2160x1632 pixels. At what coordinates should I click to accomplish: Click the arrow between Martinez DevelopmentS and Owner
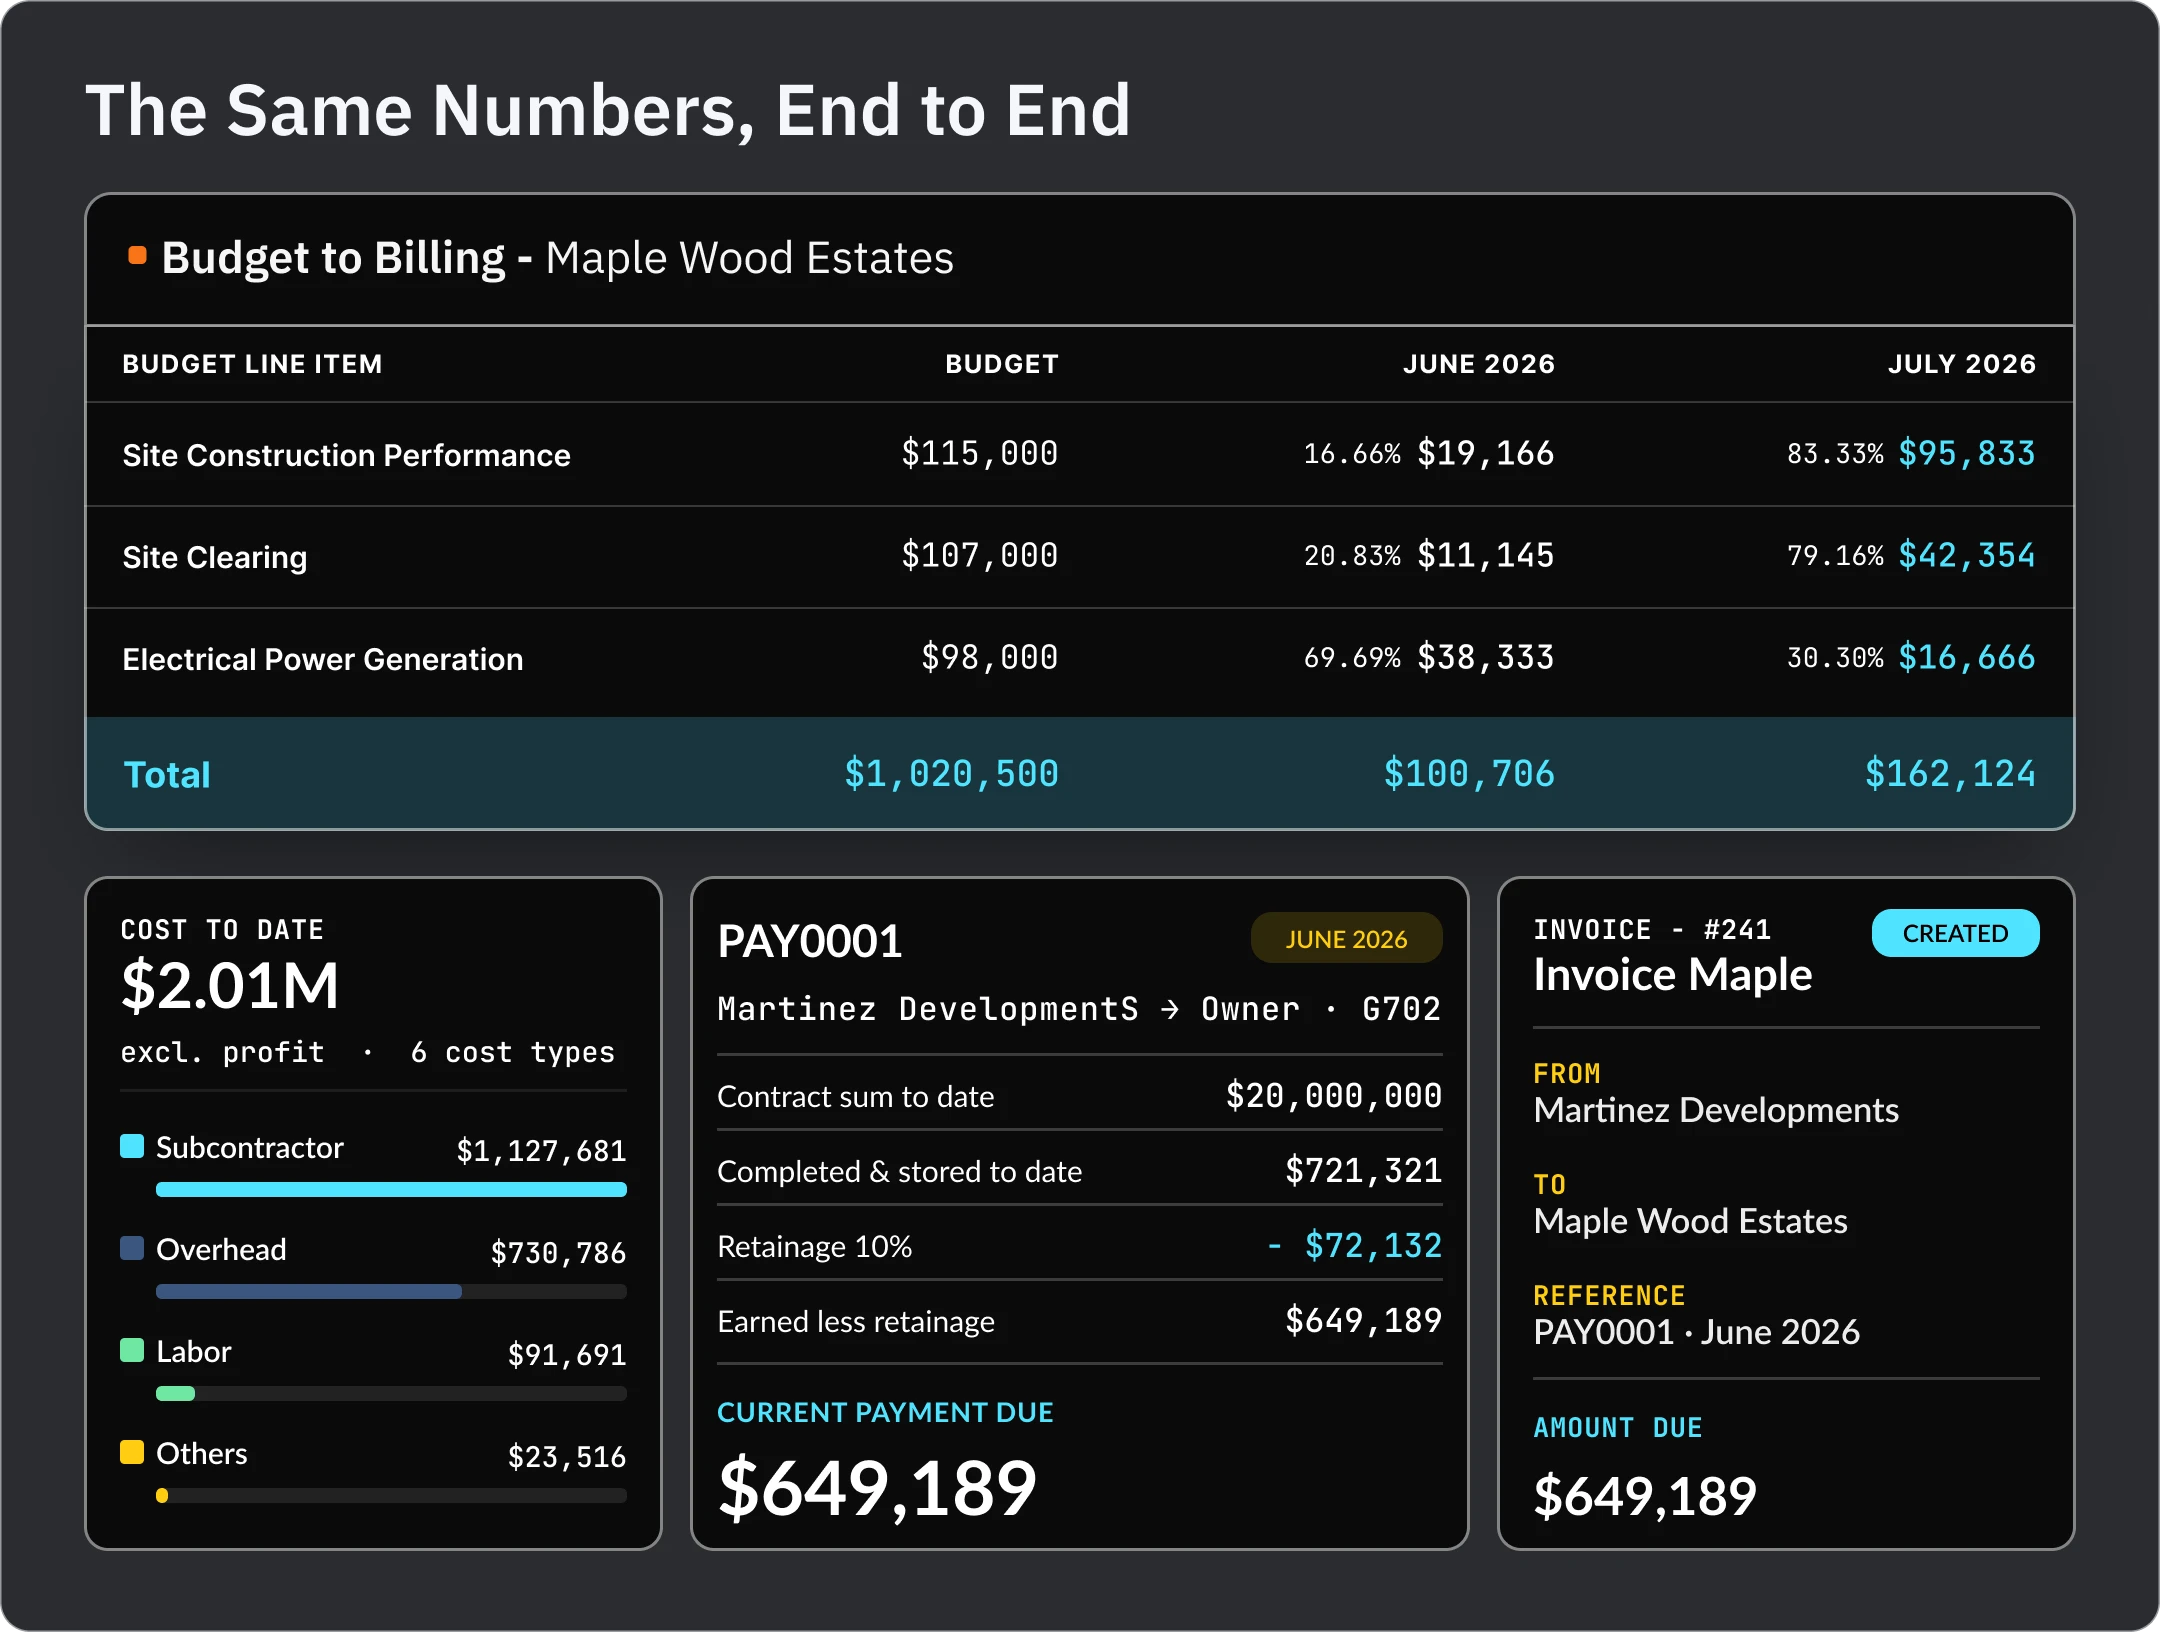[x=1170, y=1010]
